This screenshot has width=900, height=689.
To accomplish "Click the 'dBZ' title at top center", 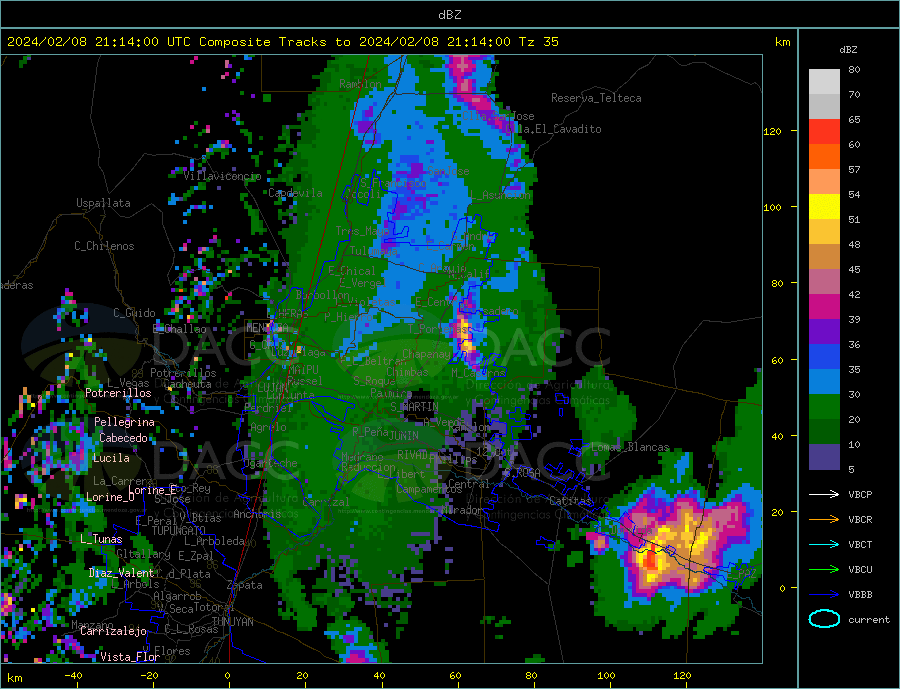I will tap(449, 15).
